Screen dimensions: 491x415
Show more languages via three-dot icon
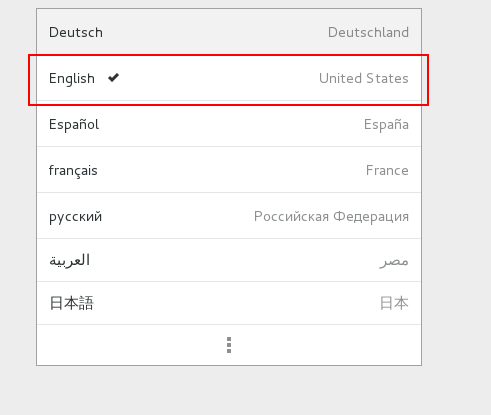click(229, 345)
